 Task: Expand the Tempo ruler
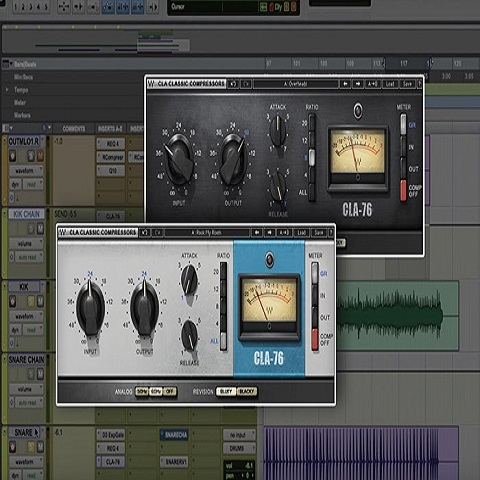7,90
